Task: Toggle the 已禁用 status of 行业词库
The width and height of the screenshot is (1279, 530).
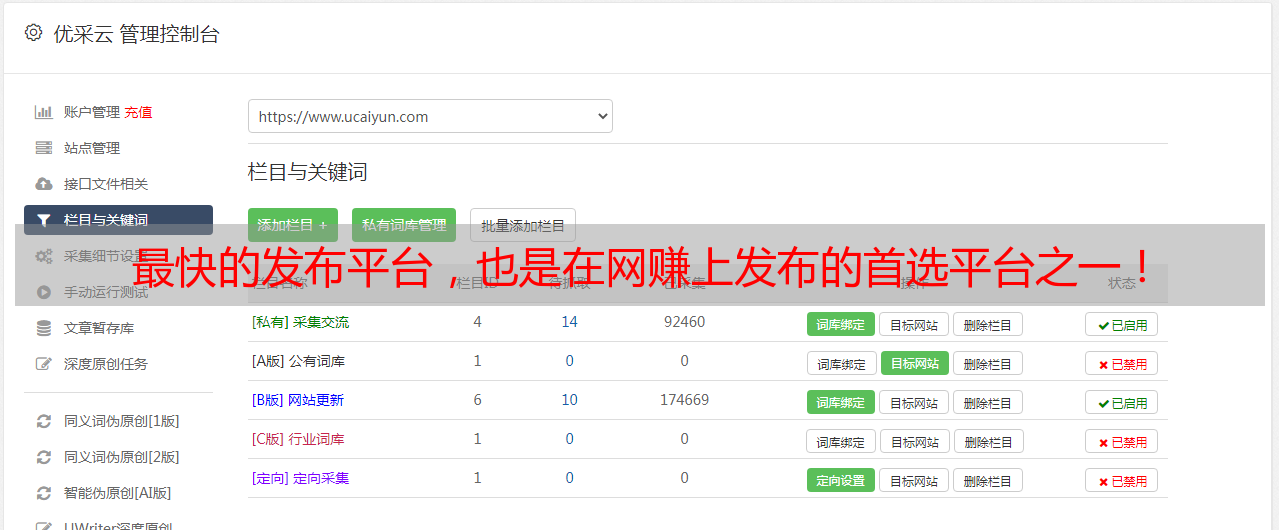Action: pyautogui.click(x=1122, y=441)
